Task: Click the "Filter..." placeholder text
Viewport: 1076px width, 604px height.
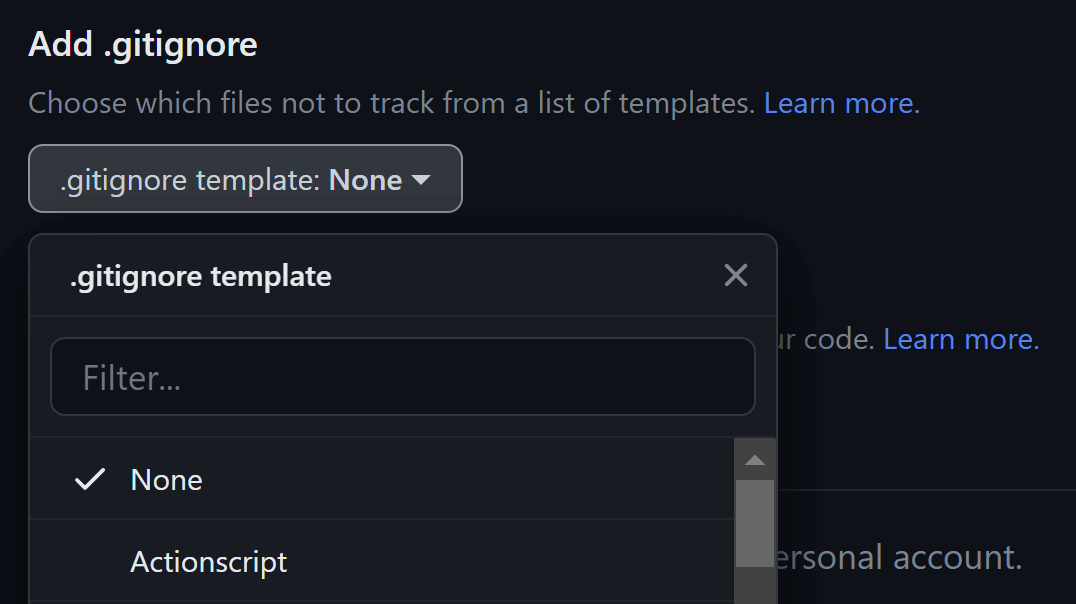Action: pyautogui.click(x=131, y=378)
